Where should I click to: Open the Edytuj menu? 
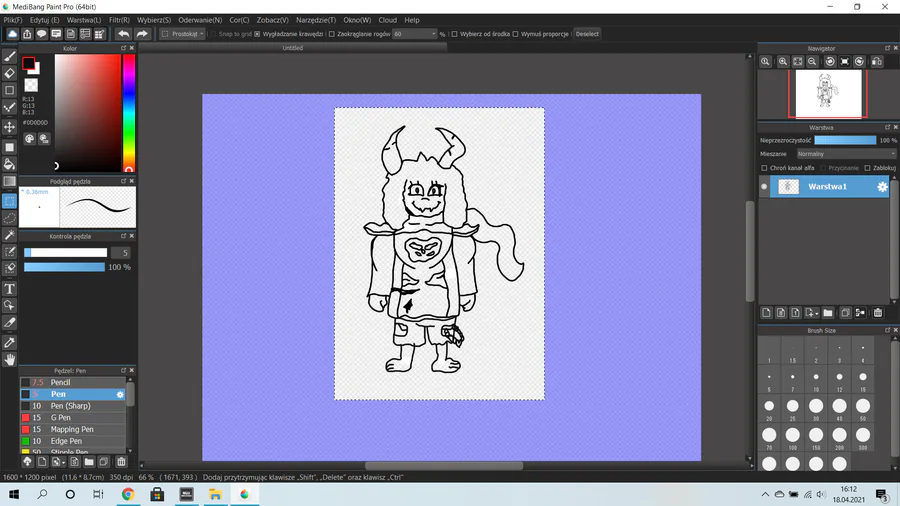[44, 20]
